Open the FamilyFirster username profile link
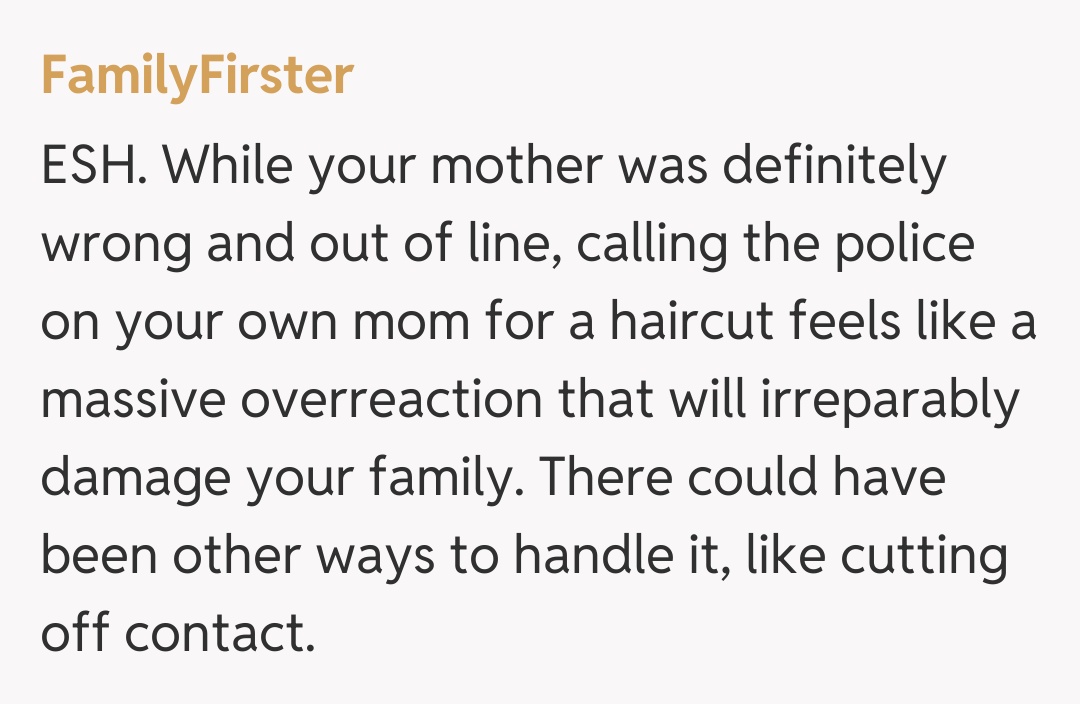Image resolution: width=1080 pixels, height=704 pixels. coord(197,77)
